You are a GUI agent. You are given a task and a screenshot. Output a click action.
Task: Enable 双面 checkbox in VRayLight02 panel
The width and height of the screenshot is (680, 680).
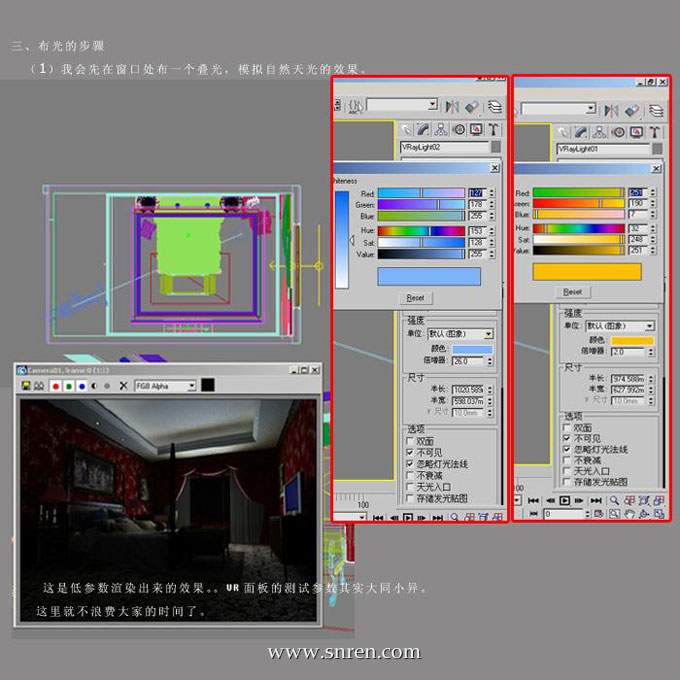tap(410, 441)
